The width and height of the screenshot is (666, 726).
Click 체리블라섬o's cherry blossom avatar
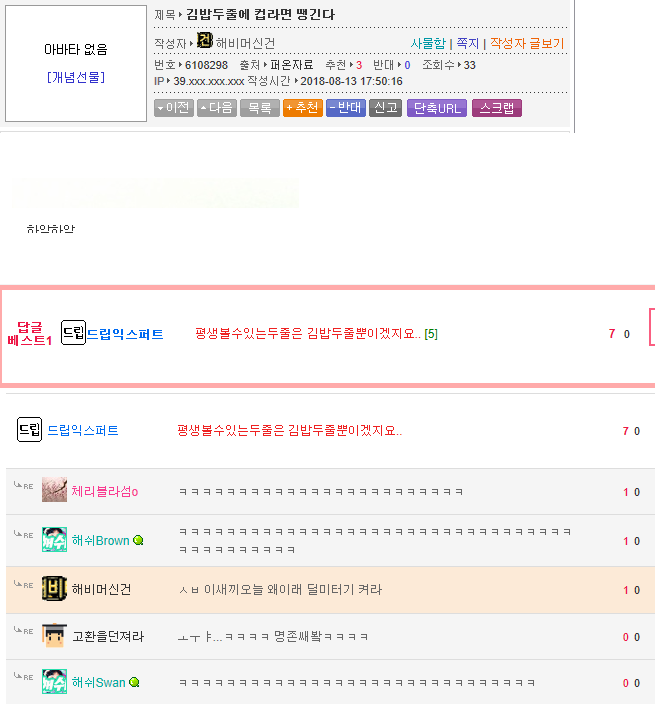(x=54, y=491)
